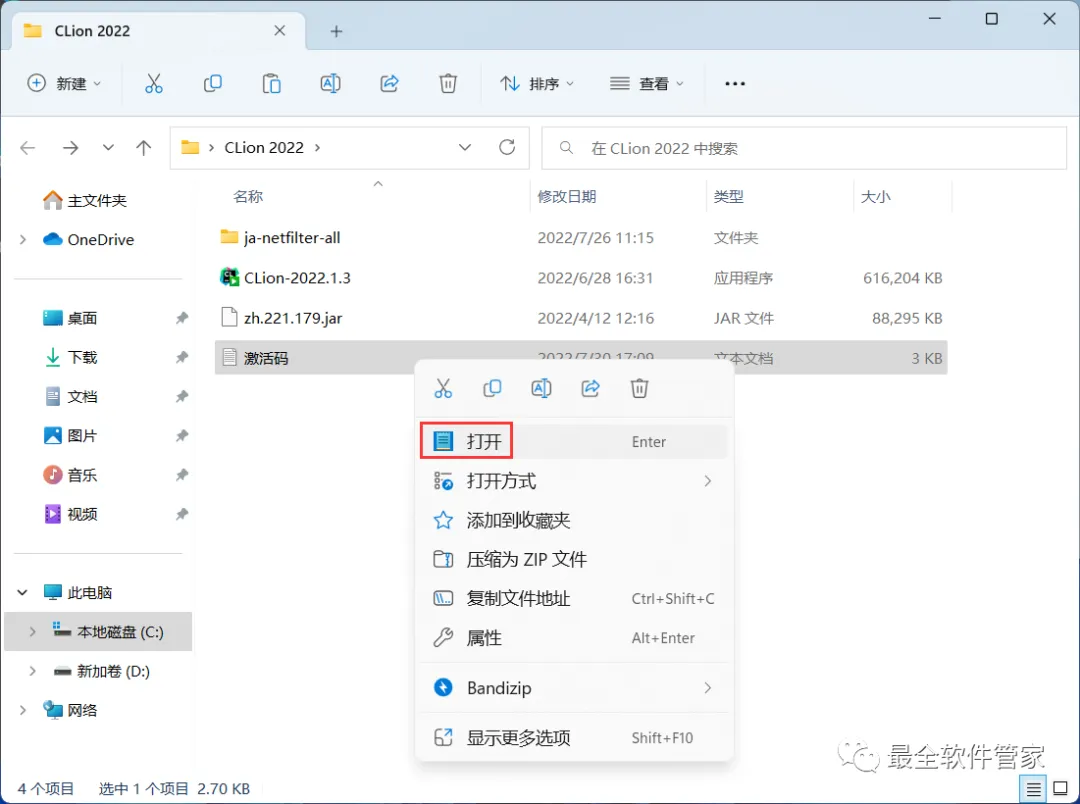Click the search box for CLion 2022
Viewport: 1080px width, 804px height.
(804, 148)
